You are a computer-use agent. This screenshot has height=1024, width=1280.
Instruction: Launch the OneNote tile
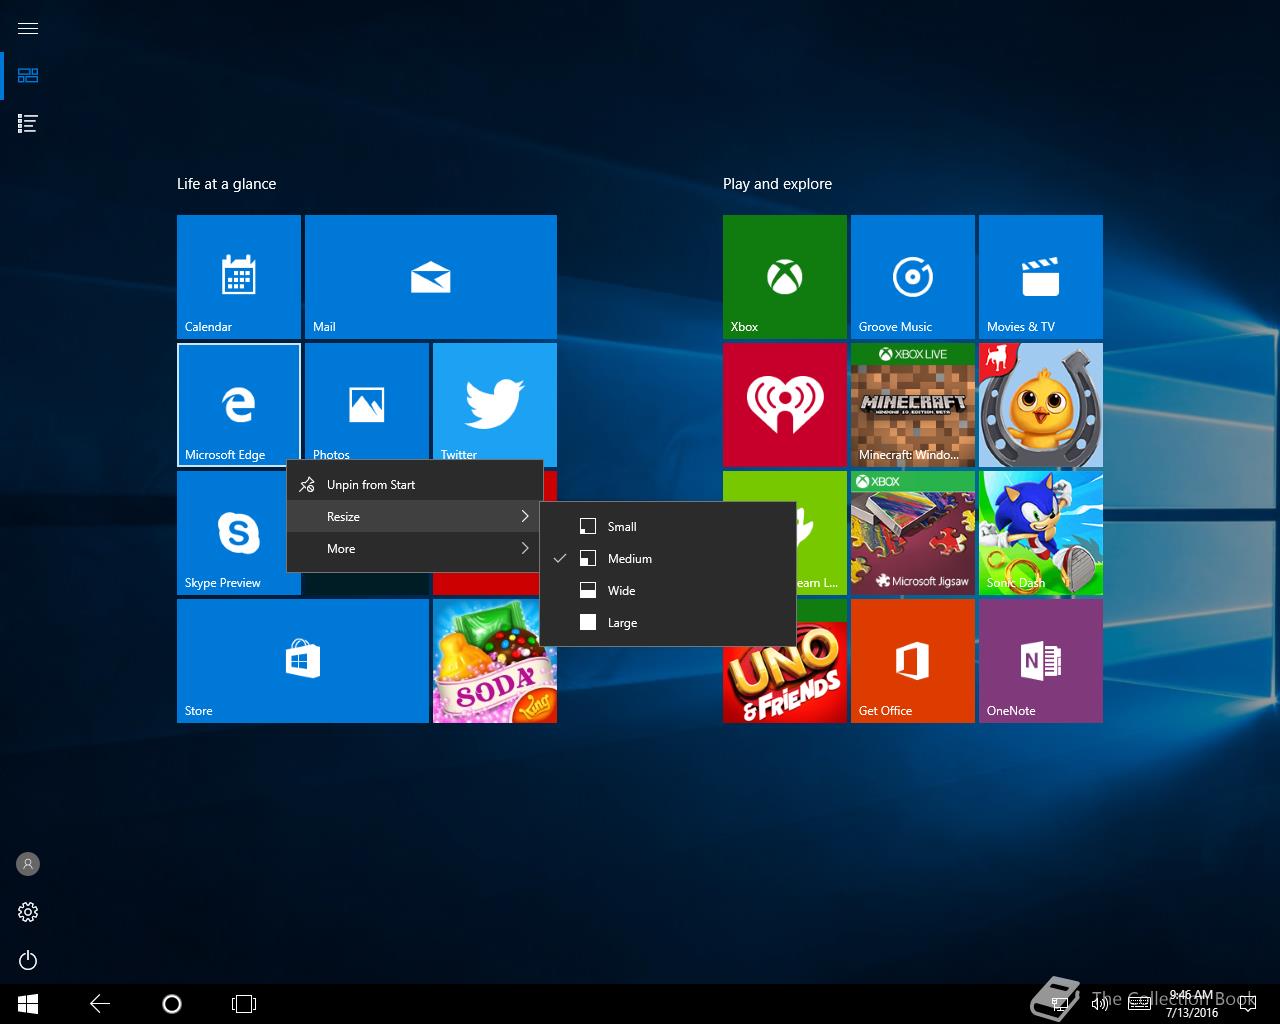1041,661
